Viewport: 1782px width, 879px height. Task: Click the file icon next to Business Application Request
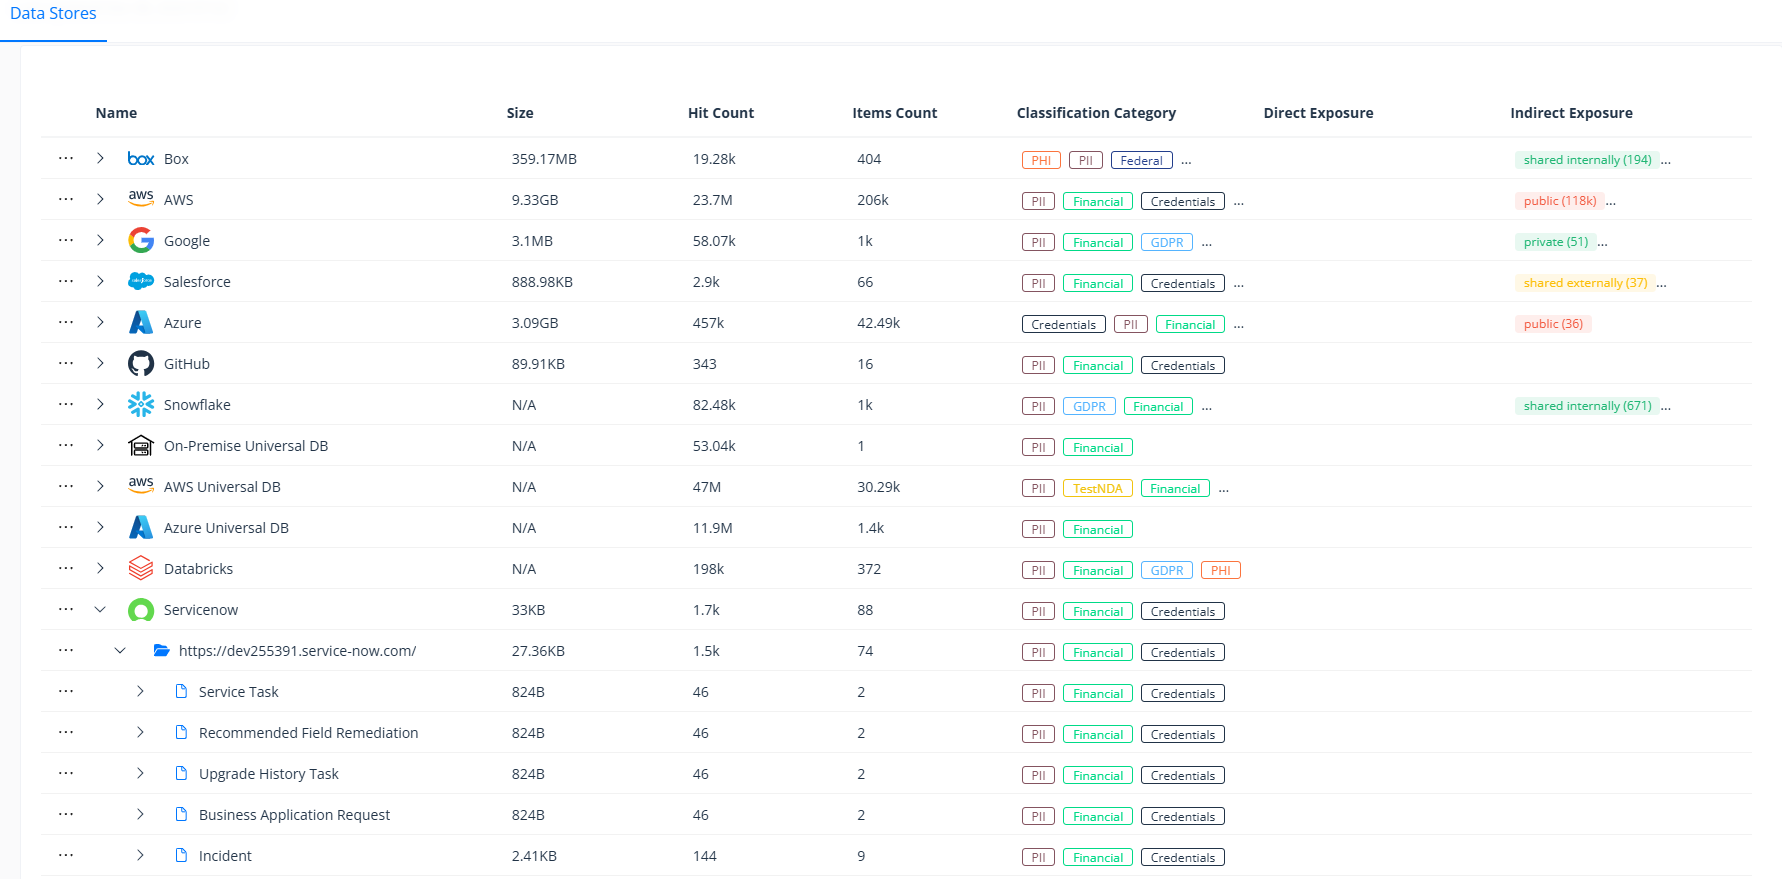[x=181, y=814]
